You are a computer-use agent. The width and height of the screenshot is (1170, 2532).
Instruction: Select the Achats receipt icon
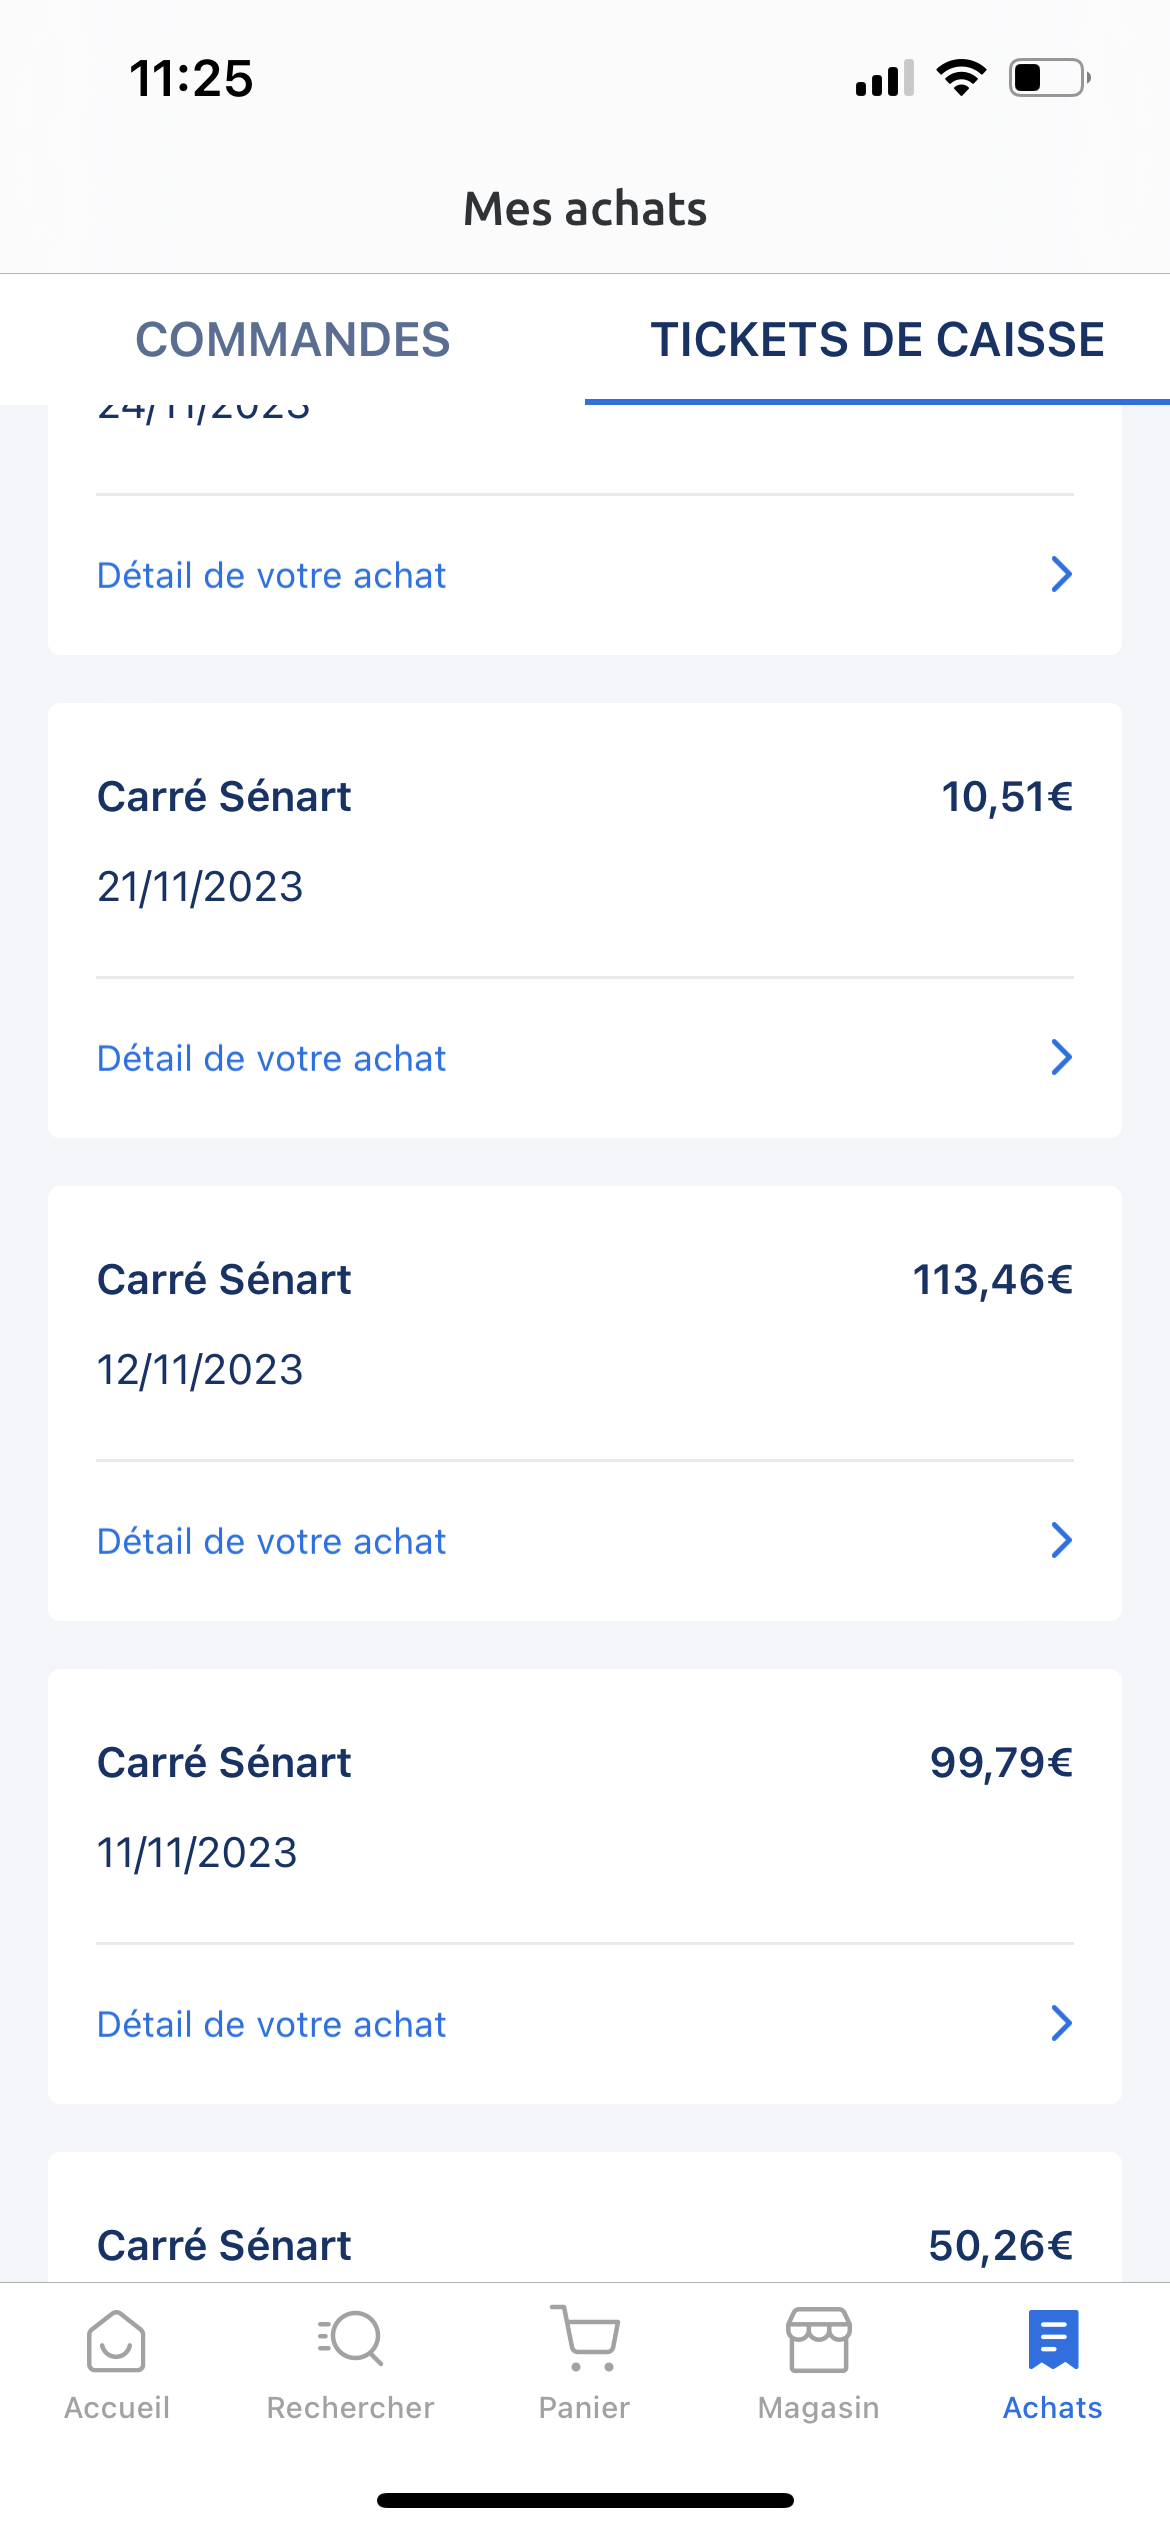pos(1053,2340)
